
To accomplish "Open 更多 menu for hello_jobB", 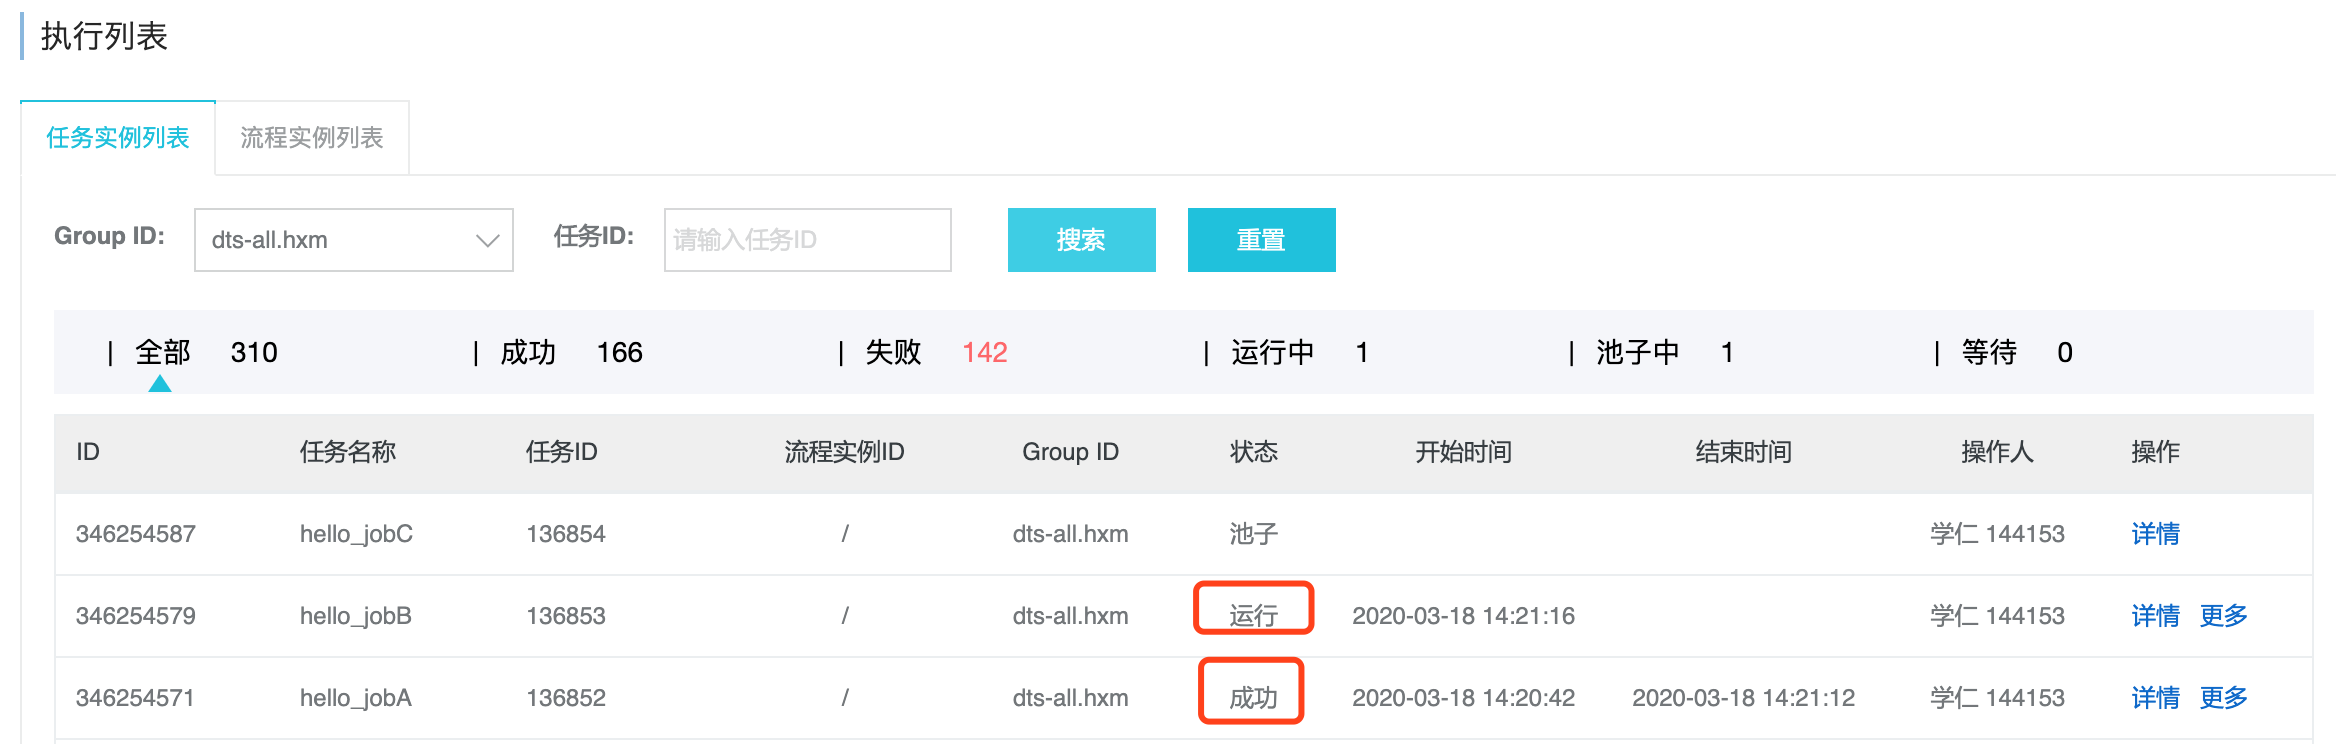I will point(2223,616).
